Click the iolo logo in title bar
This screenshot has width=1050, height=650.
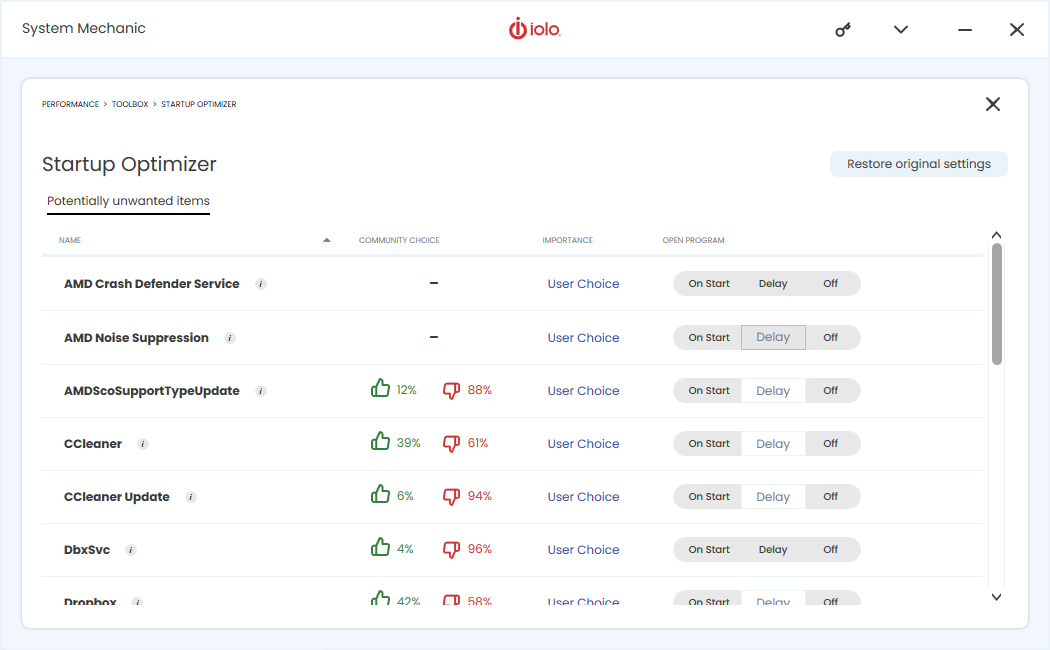[534, 29]
